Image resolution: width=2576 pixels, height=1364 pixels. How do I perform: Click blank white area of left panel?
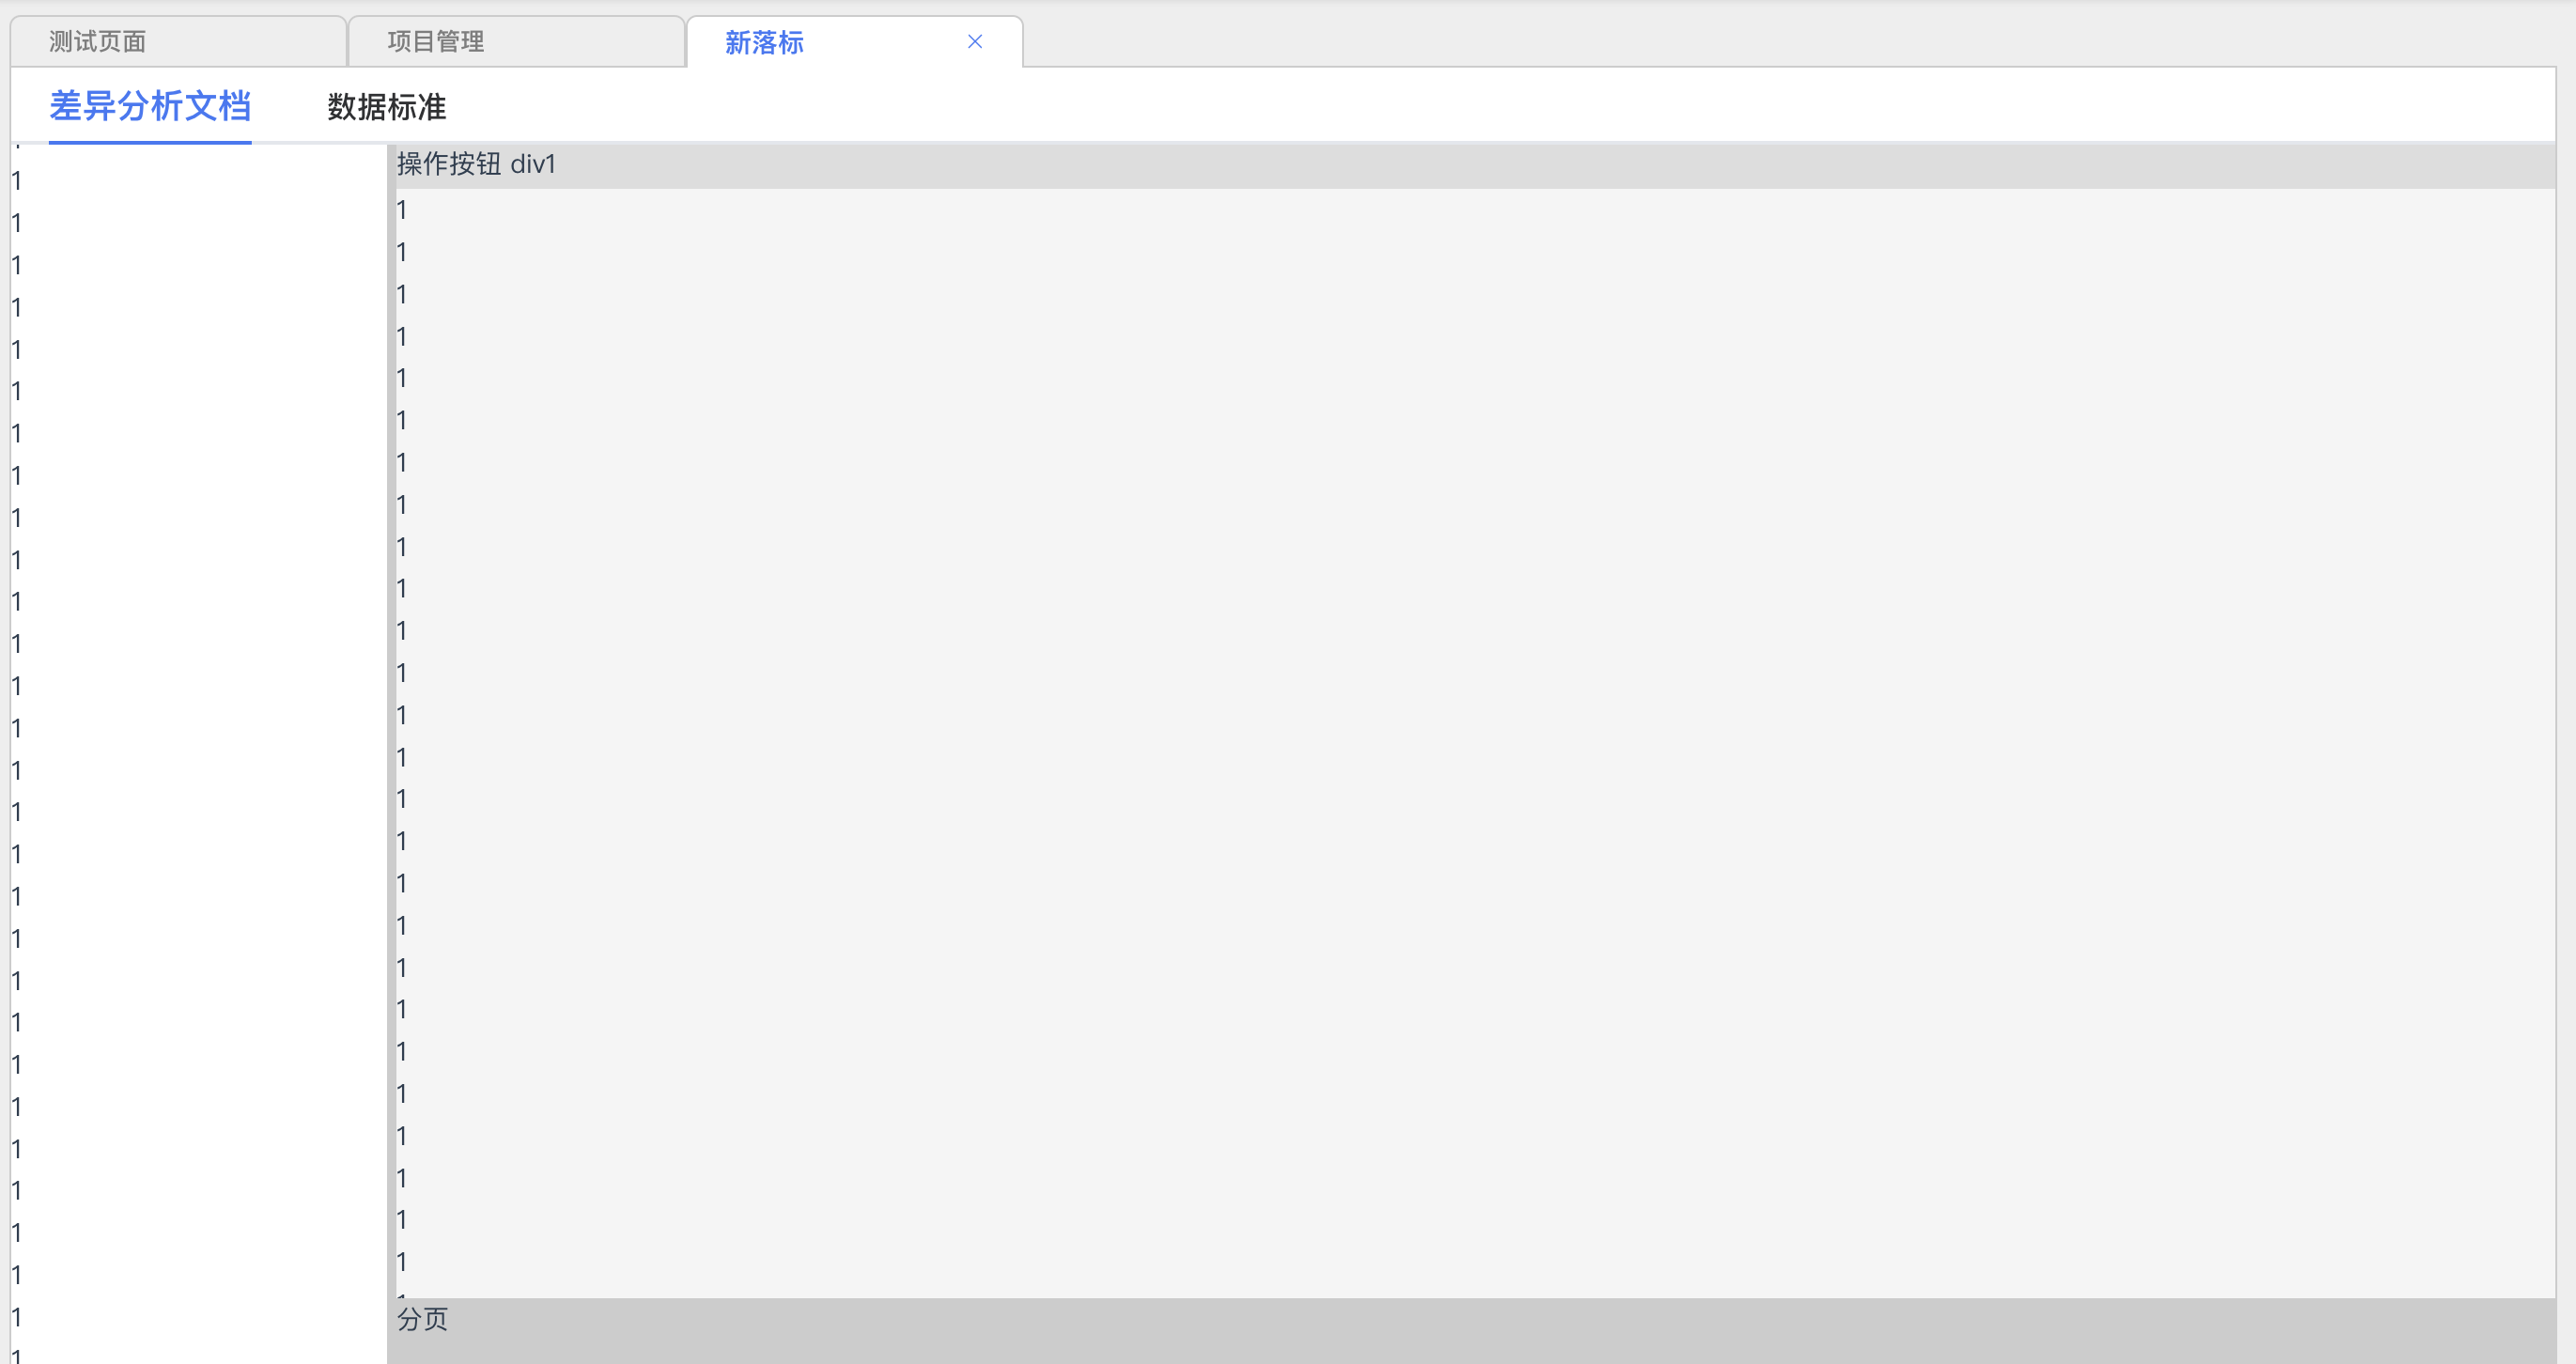[200, 700]
